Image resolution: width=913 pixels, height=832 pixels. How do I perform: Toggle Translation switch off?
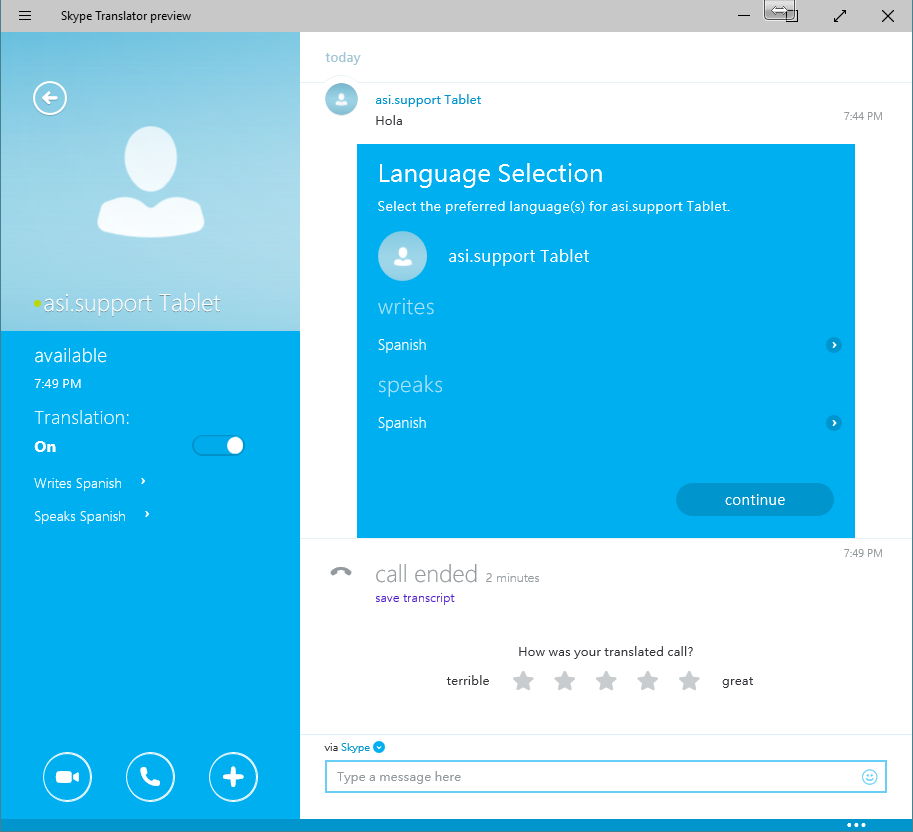(x=219, y=446)
